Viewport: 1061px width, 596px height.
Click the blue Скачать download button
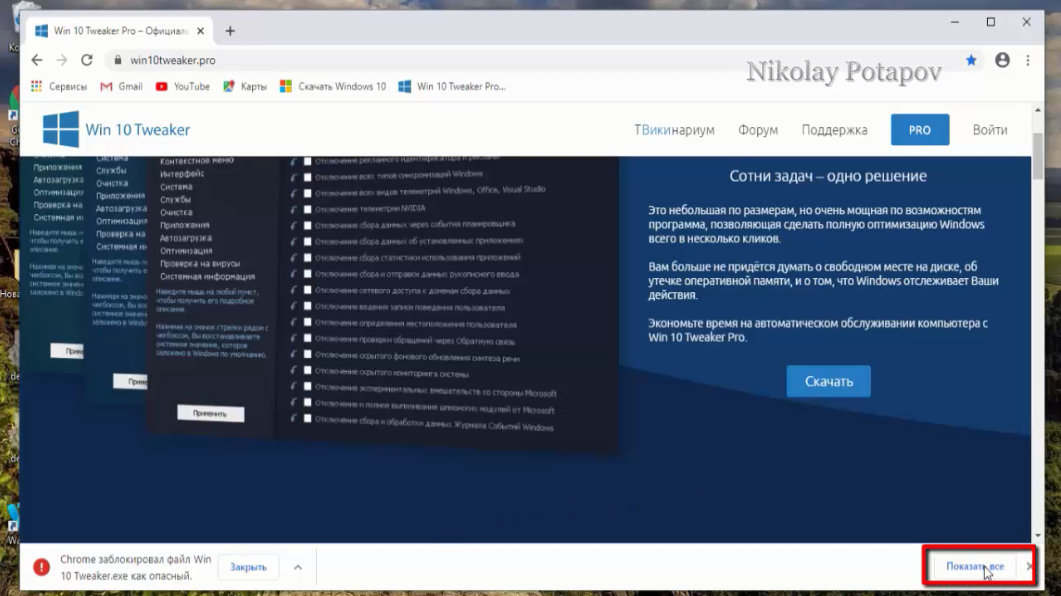828,382
